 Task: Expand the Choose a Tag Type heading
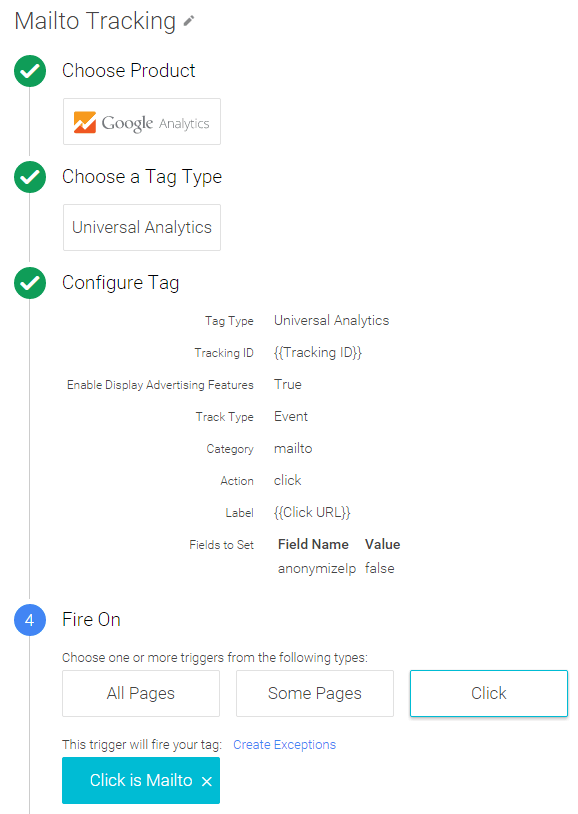click(x=142, y=177)
